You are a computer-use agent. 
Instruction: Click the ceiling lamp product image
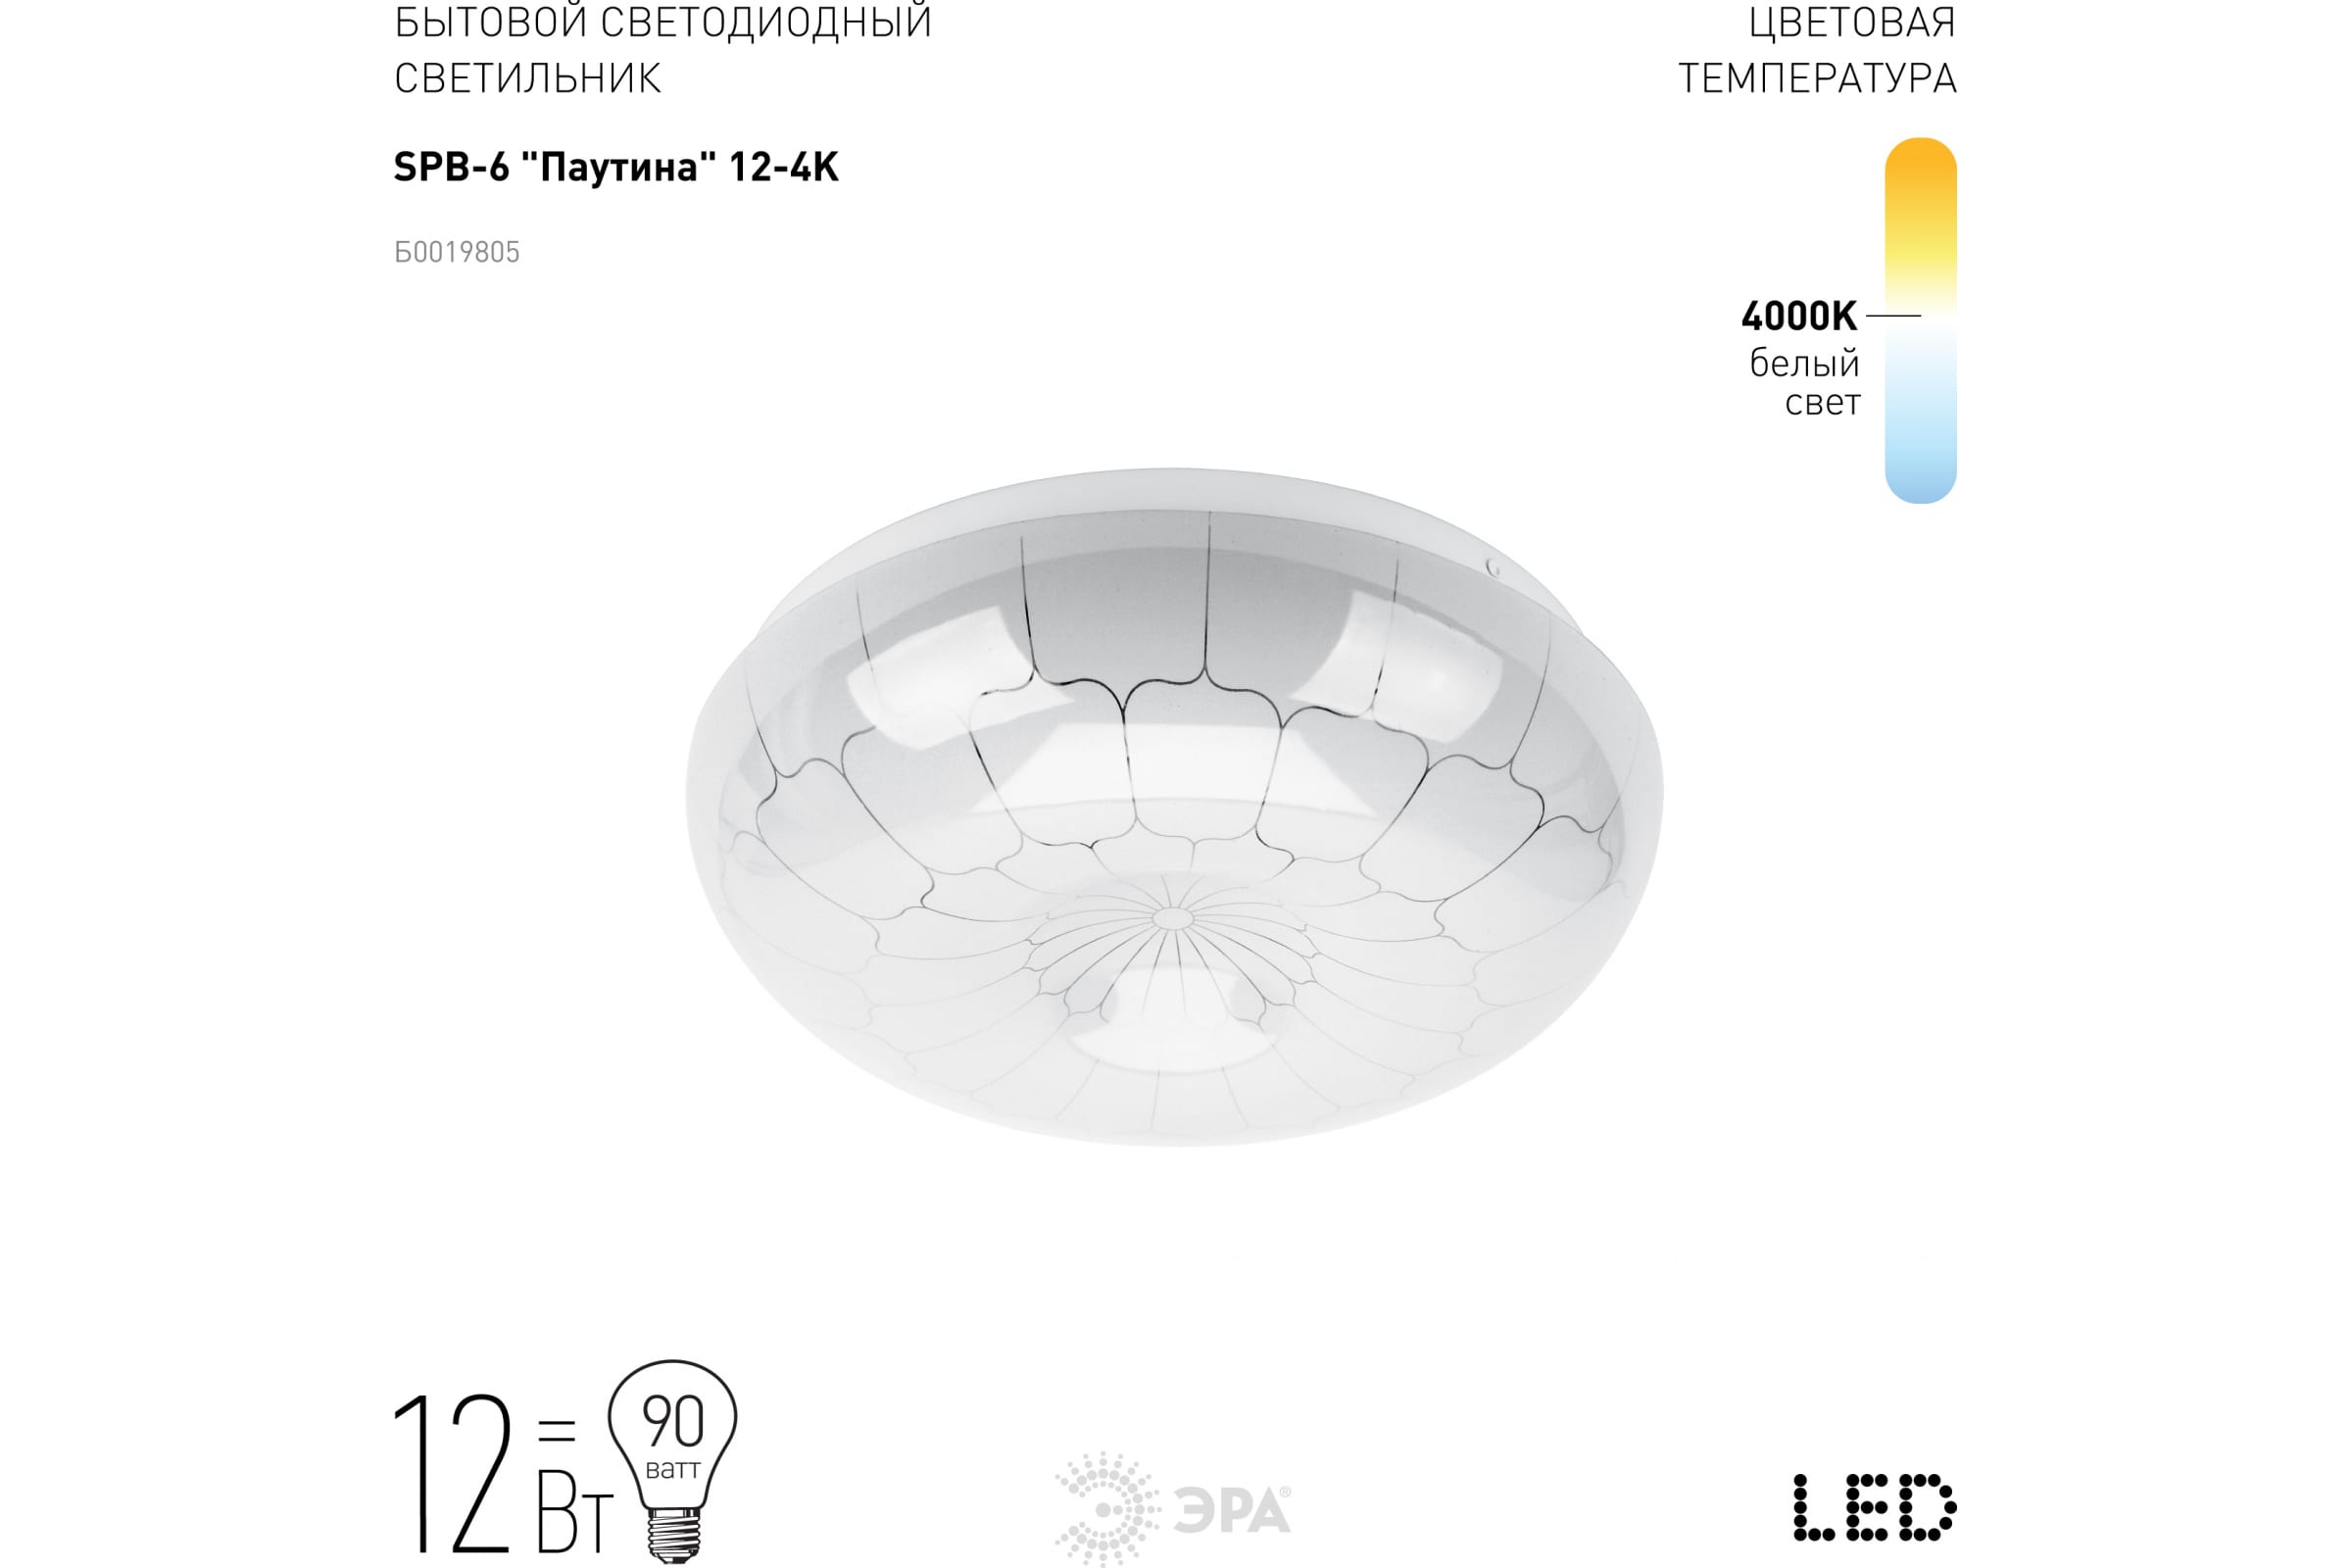coord(1174,806)
